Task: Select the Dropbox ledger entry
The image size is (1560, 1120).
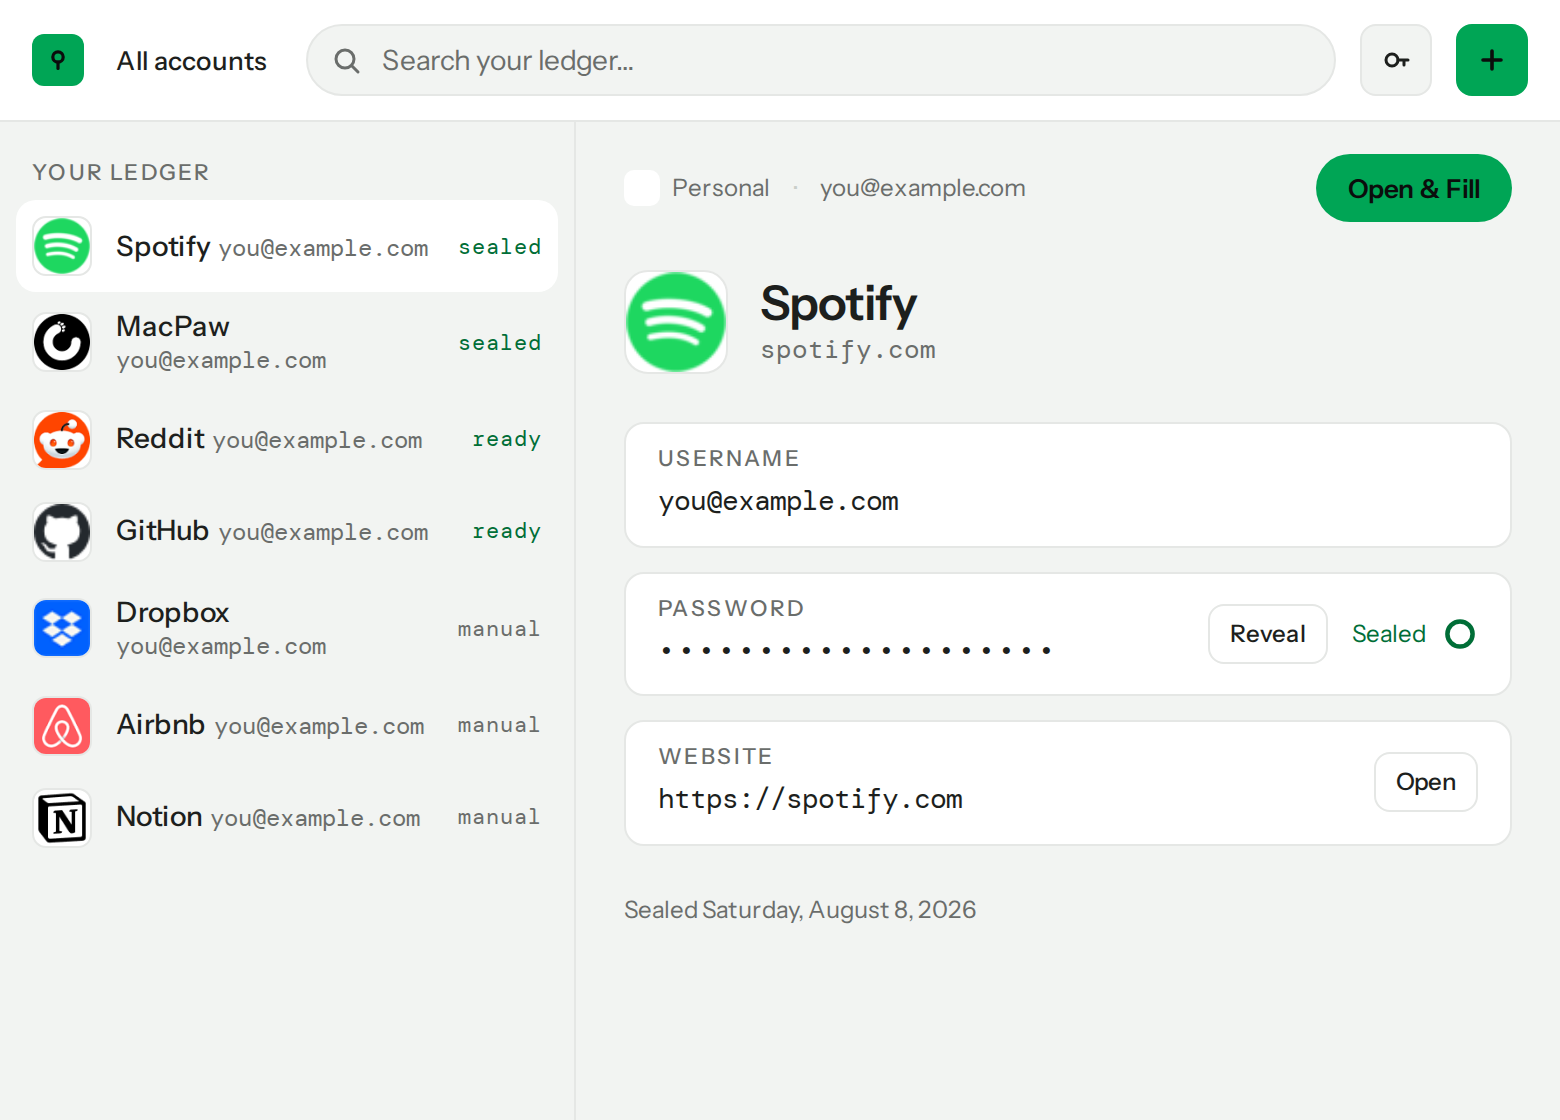Action: tap(287, 628)
